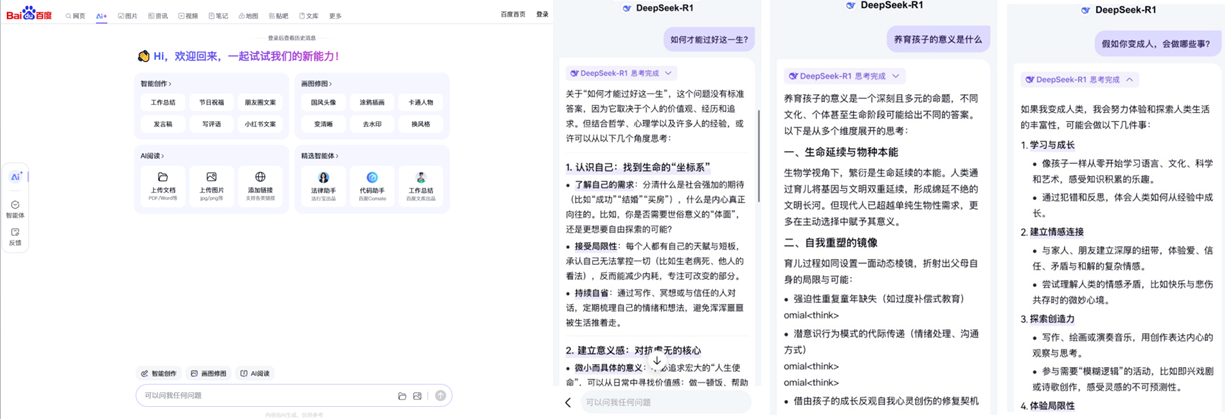Go to the 文库 tab

pos(309,16)
